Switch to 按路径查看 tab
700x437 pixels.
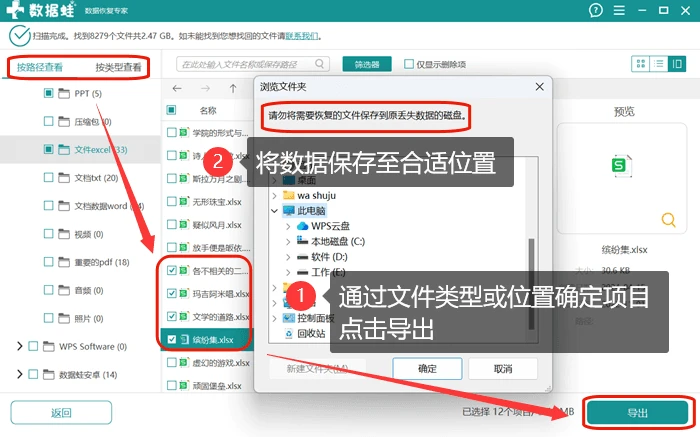coord(40,67)
